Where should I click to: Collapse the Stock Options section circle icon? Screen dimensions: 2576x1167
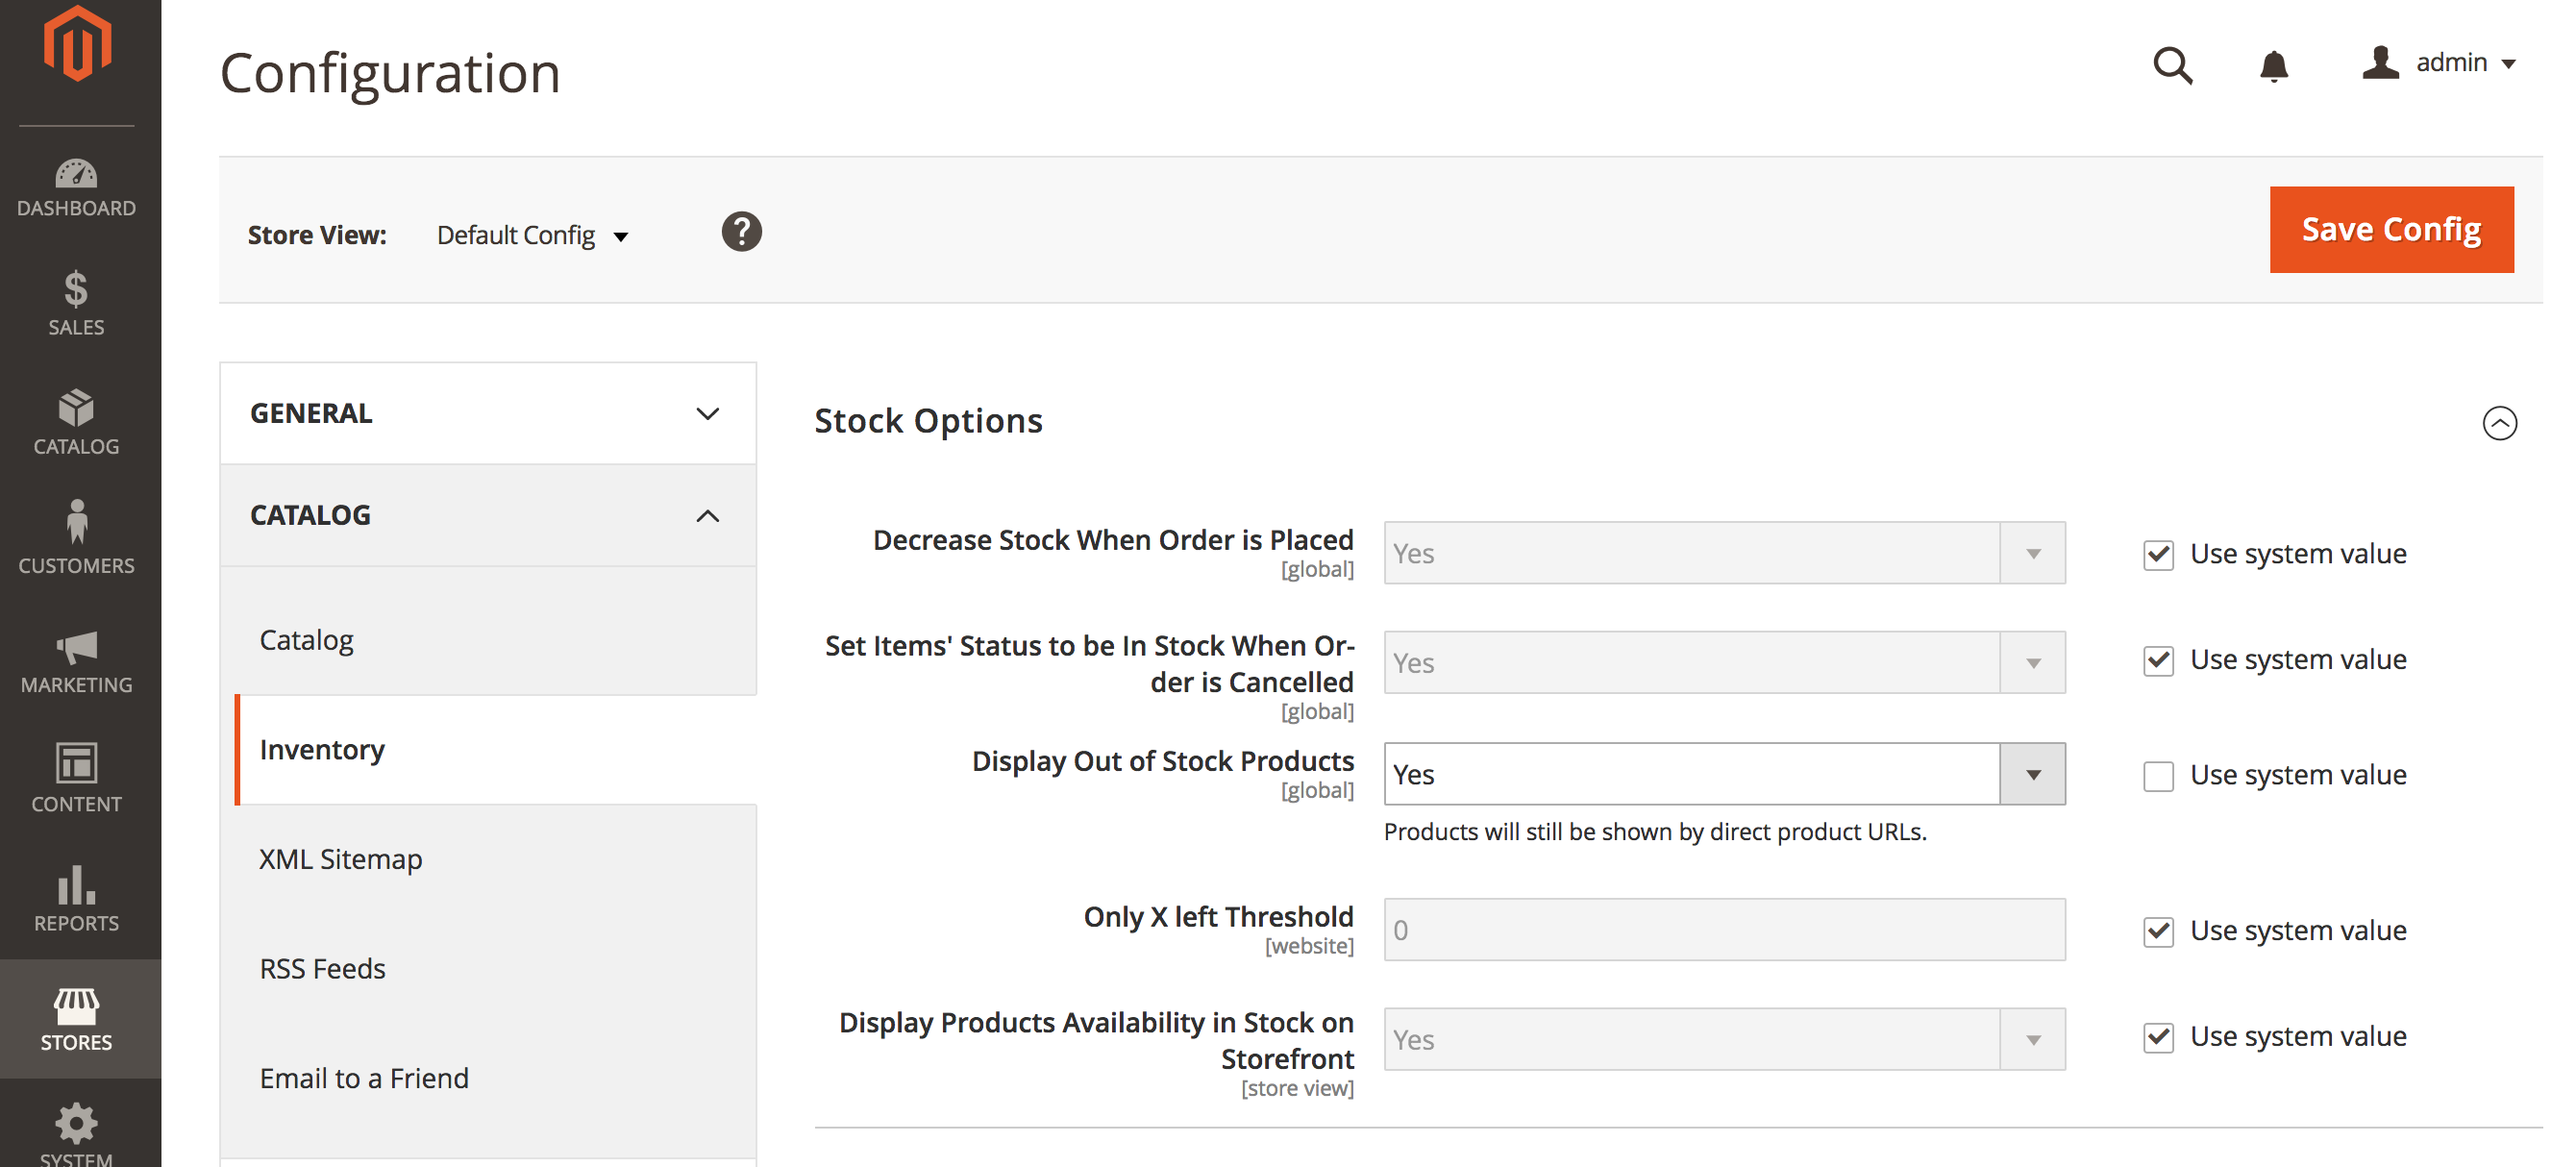tap(2499, 423)
